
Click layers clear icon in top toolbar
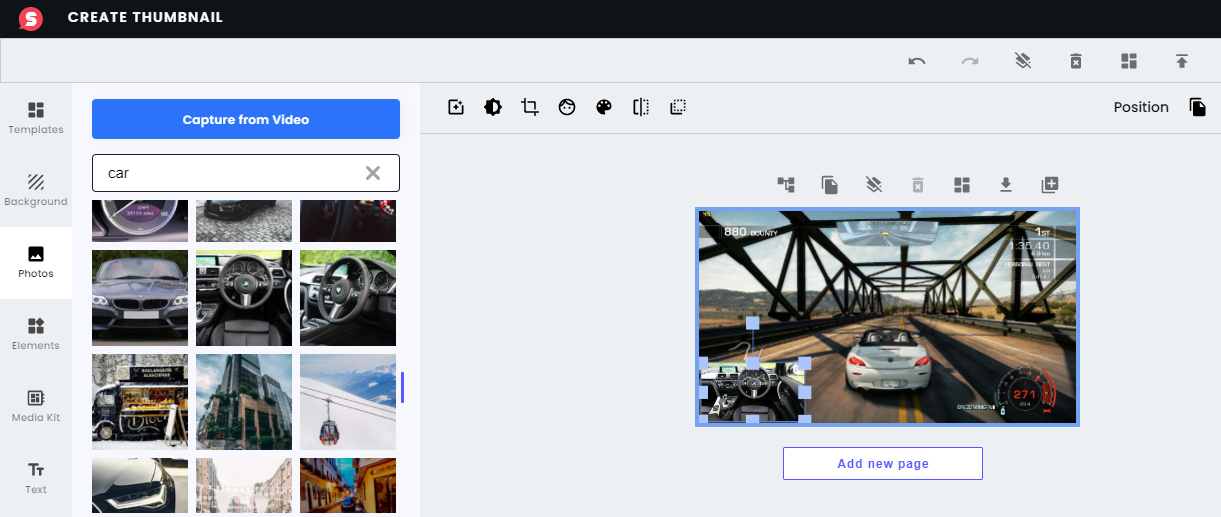point(1022,61)
